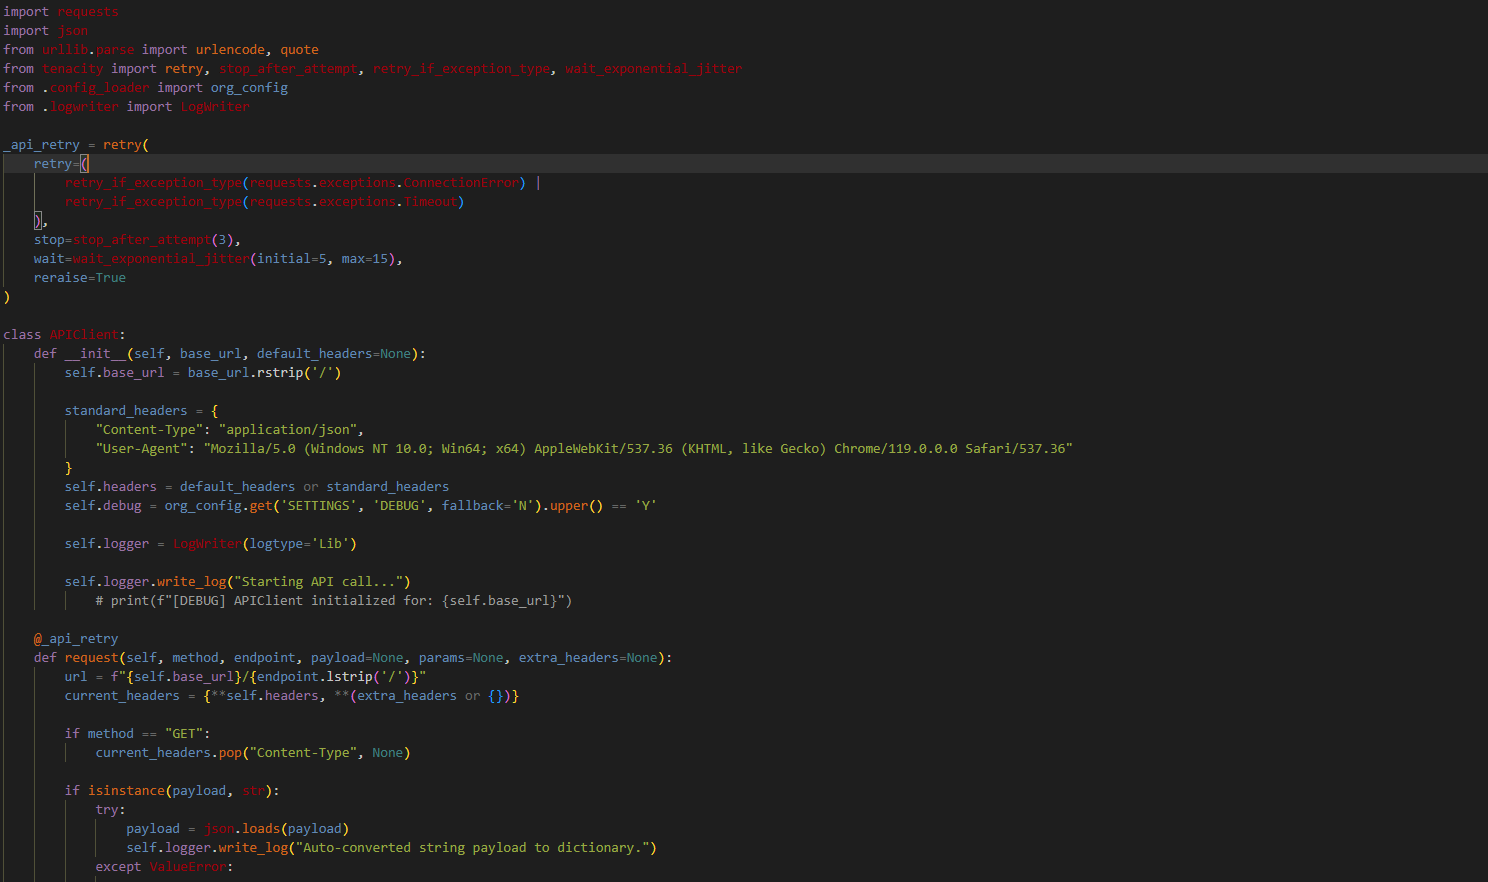Click 'wait_exponential_jitter' in the tenacity import line
This screenshot has width=1488, height=882.
click(653, 69)
